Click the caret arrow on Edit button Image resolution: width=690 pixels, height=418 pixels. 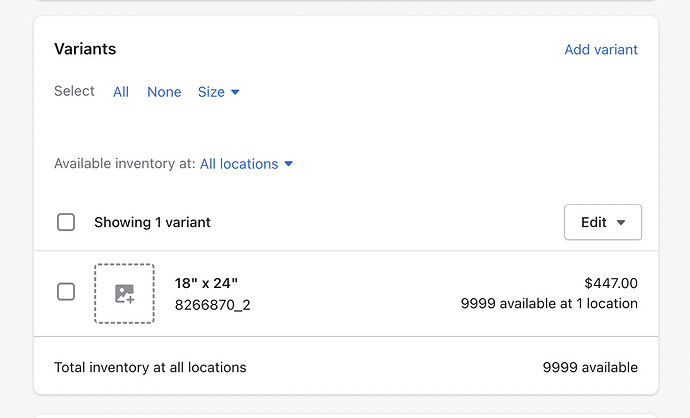[621, 223]
